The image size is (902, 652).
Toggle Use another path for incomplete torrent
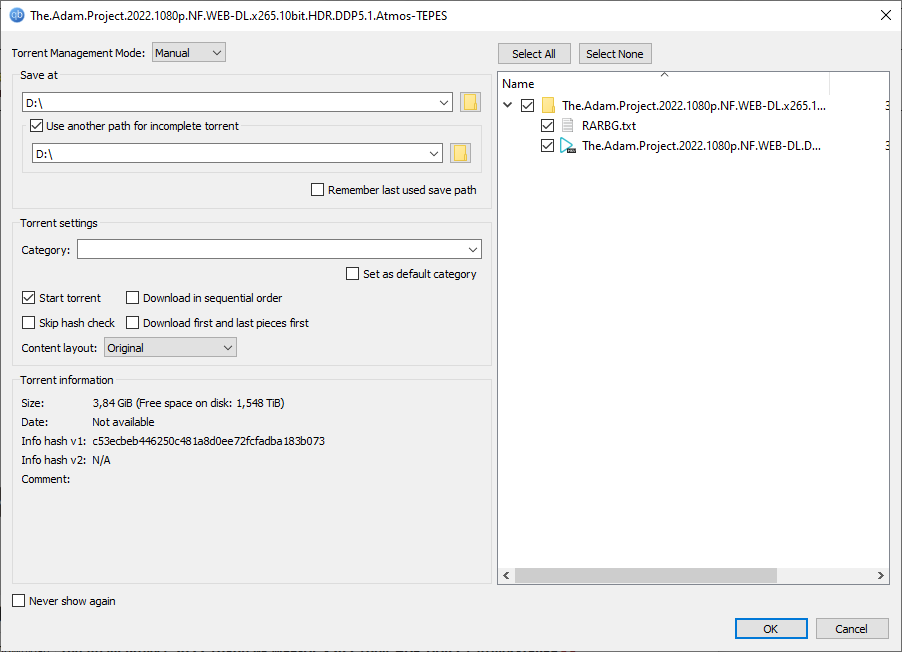(x=36, y=125)
